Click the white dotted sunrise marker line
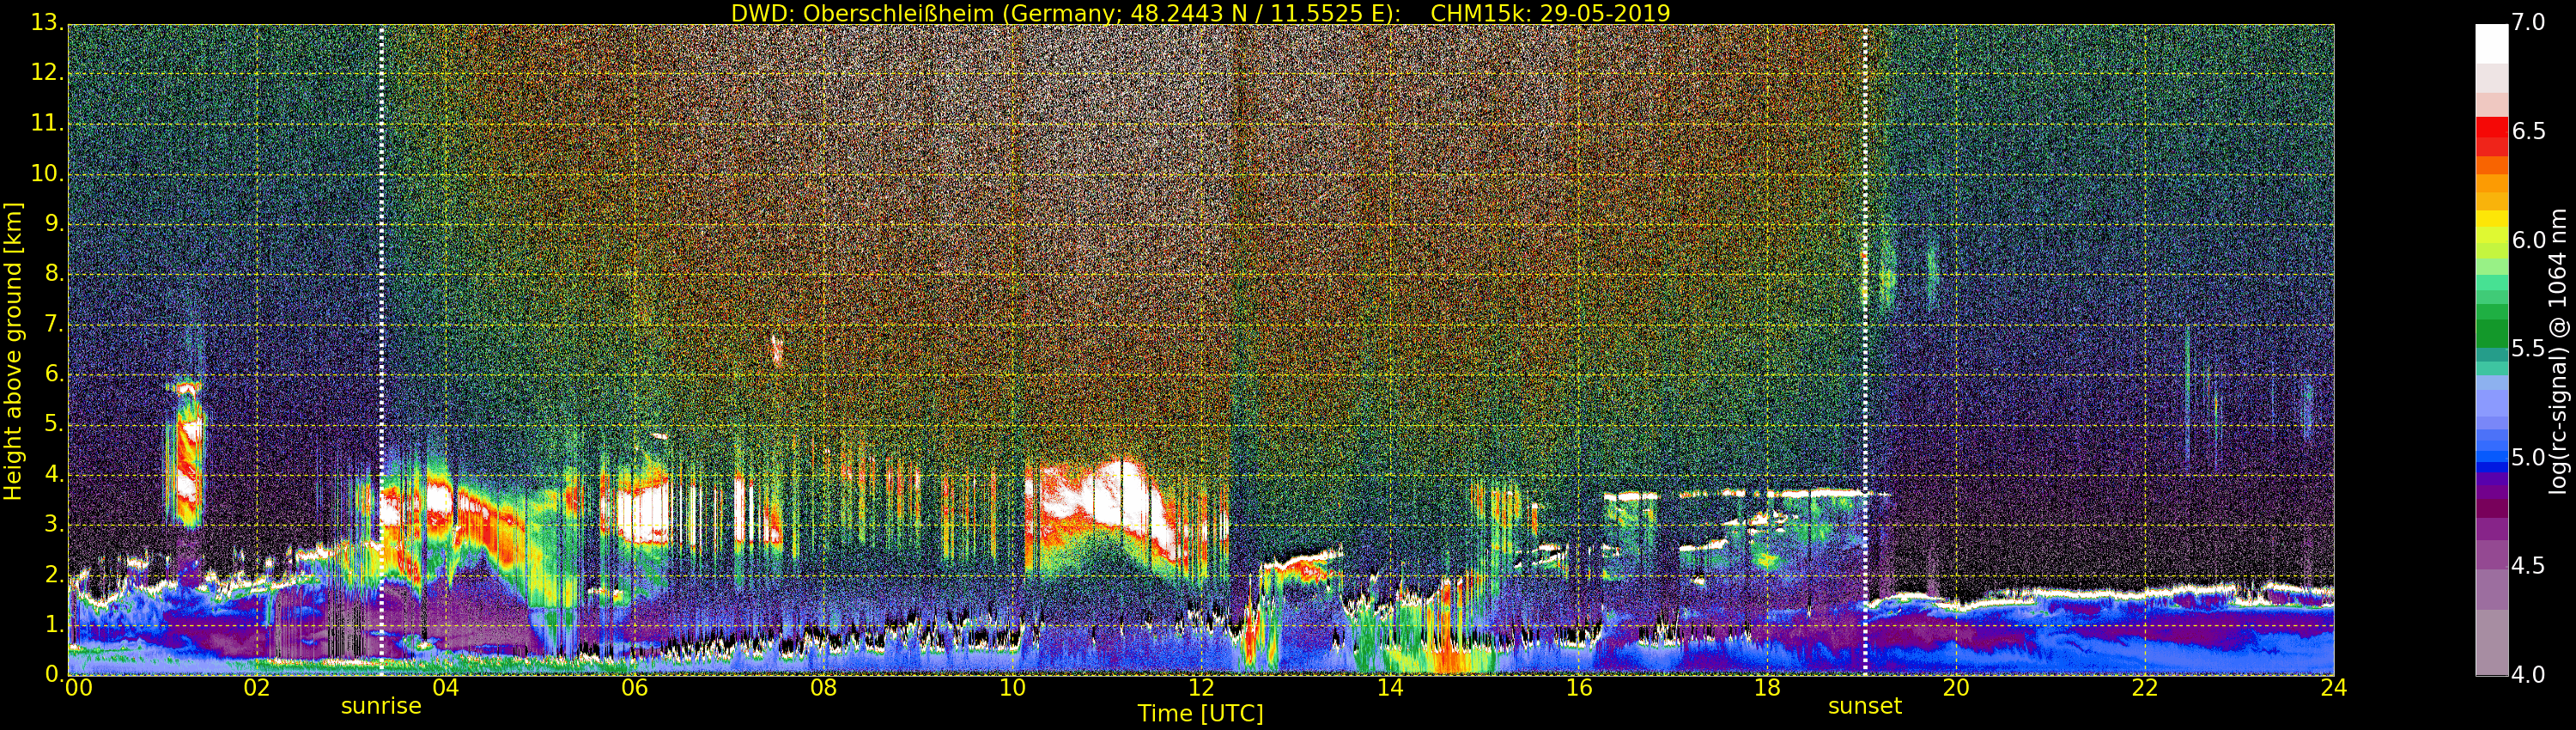2576x730 pixels. click(381, 349)
